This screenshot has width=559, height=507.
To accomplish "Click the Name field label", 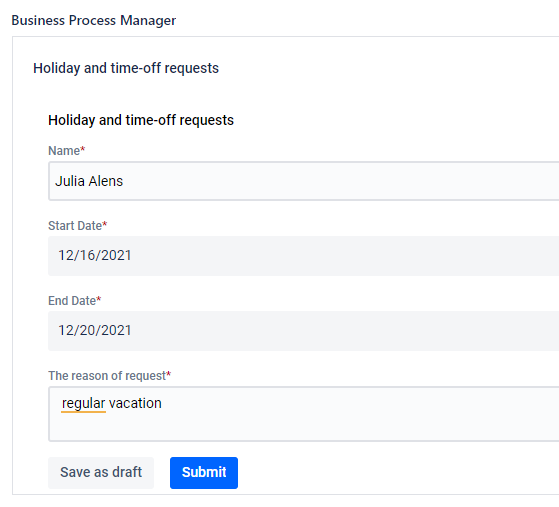I will click(64, 151).
